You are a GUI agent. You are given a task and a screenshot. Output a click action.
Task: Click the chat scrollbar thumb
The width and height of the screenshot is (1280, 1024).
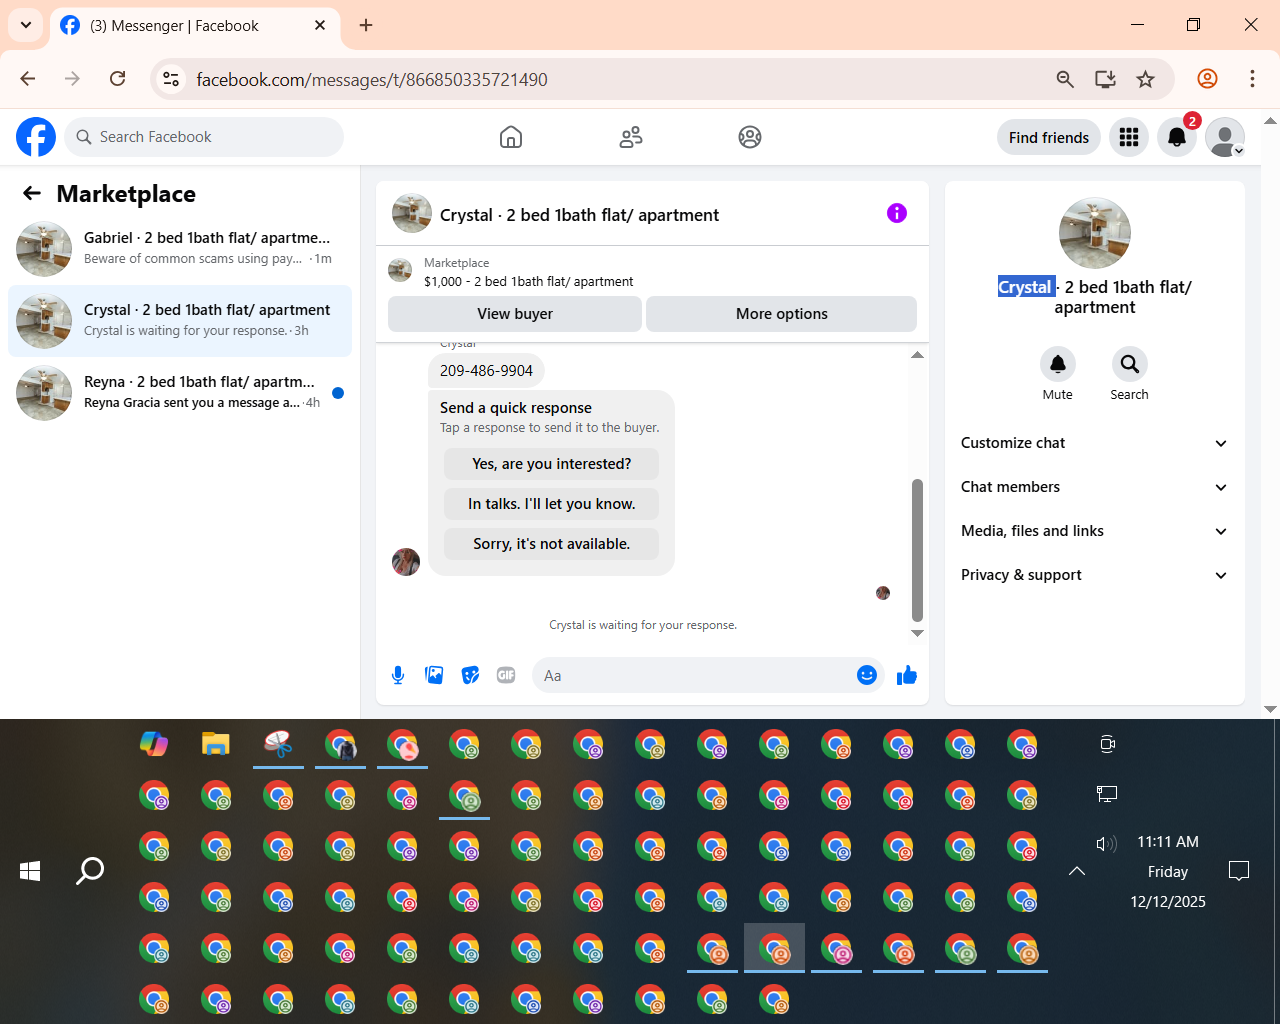pyautogui.click(x=917, y=550)
